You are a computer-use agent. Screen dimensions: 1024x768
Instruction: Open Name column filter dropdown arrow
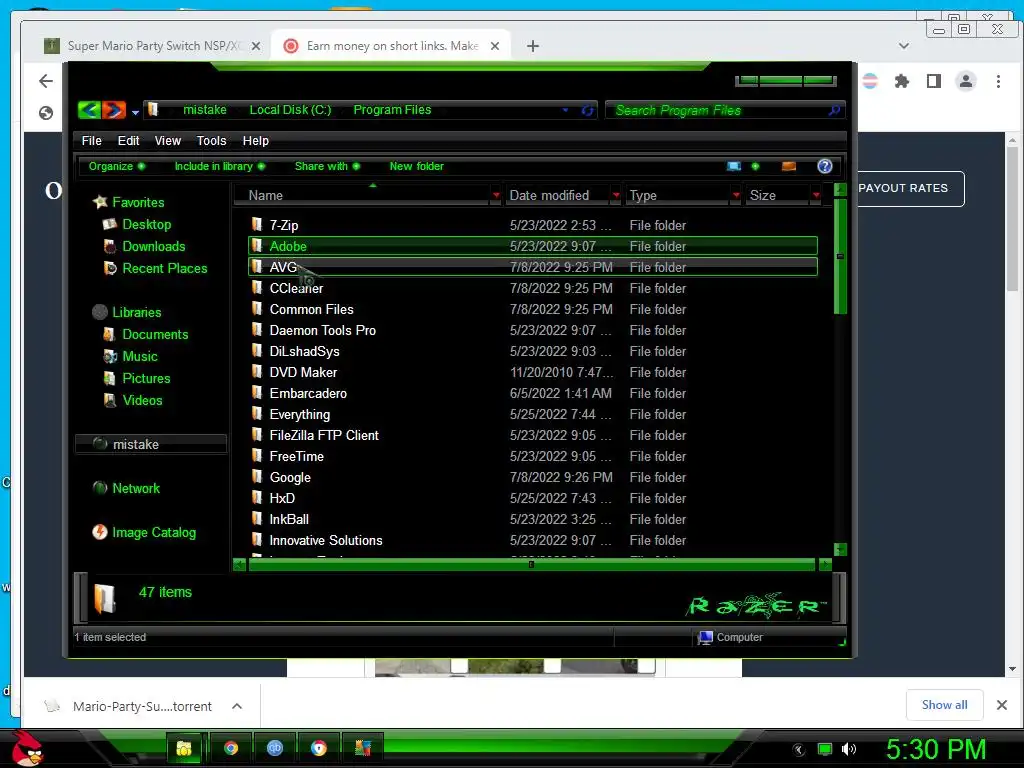click(x=496, y=195)
